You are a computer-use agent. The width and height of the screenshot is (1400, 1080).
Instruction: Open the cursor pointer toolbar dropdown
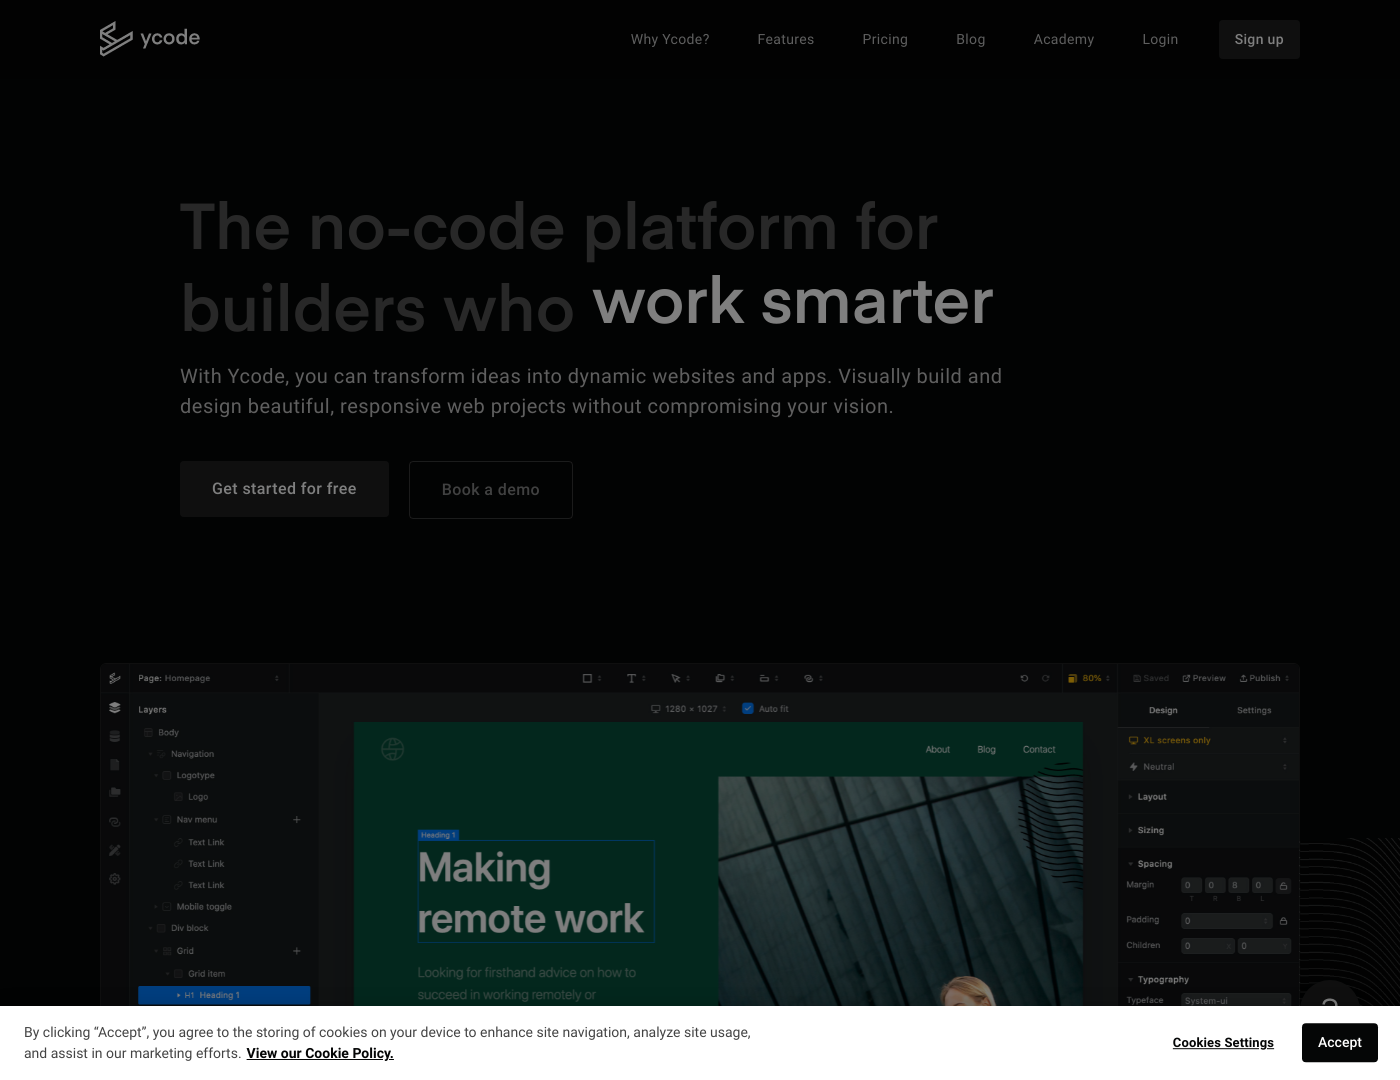[x=680, y=678]
